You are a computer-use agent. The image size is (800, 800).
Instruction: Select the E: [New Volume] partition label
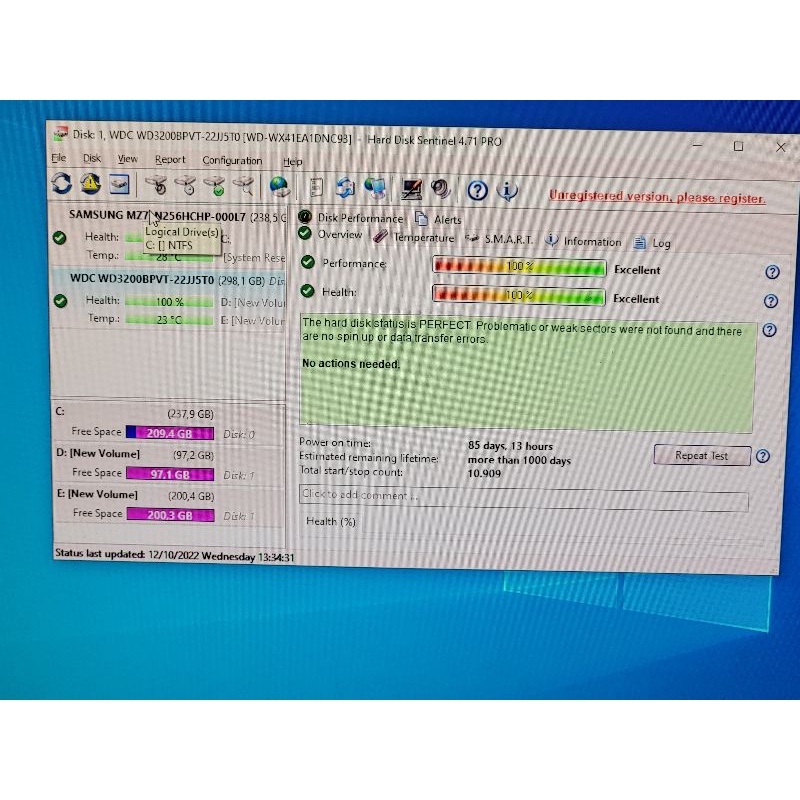[x=97, y=494]
